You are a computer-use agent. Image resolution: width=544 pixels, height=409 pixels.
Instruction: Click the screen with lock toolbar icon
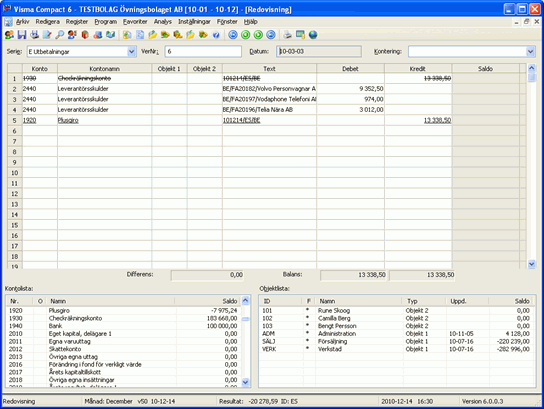coord(300,35)
